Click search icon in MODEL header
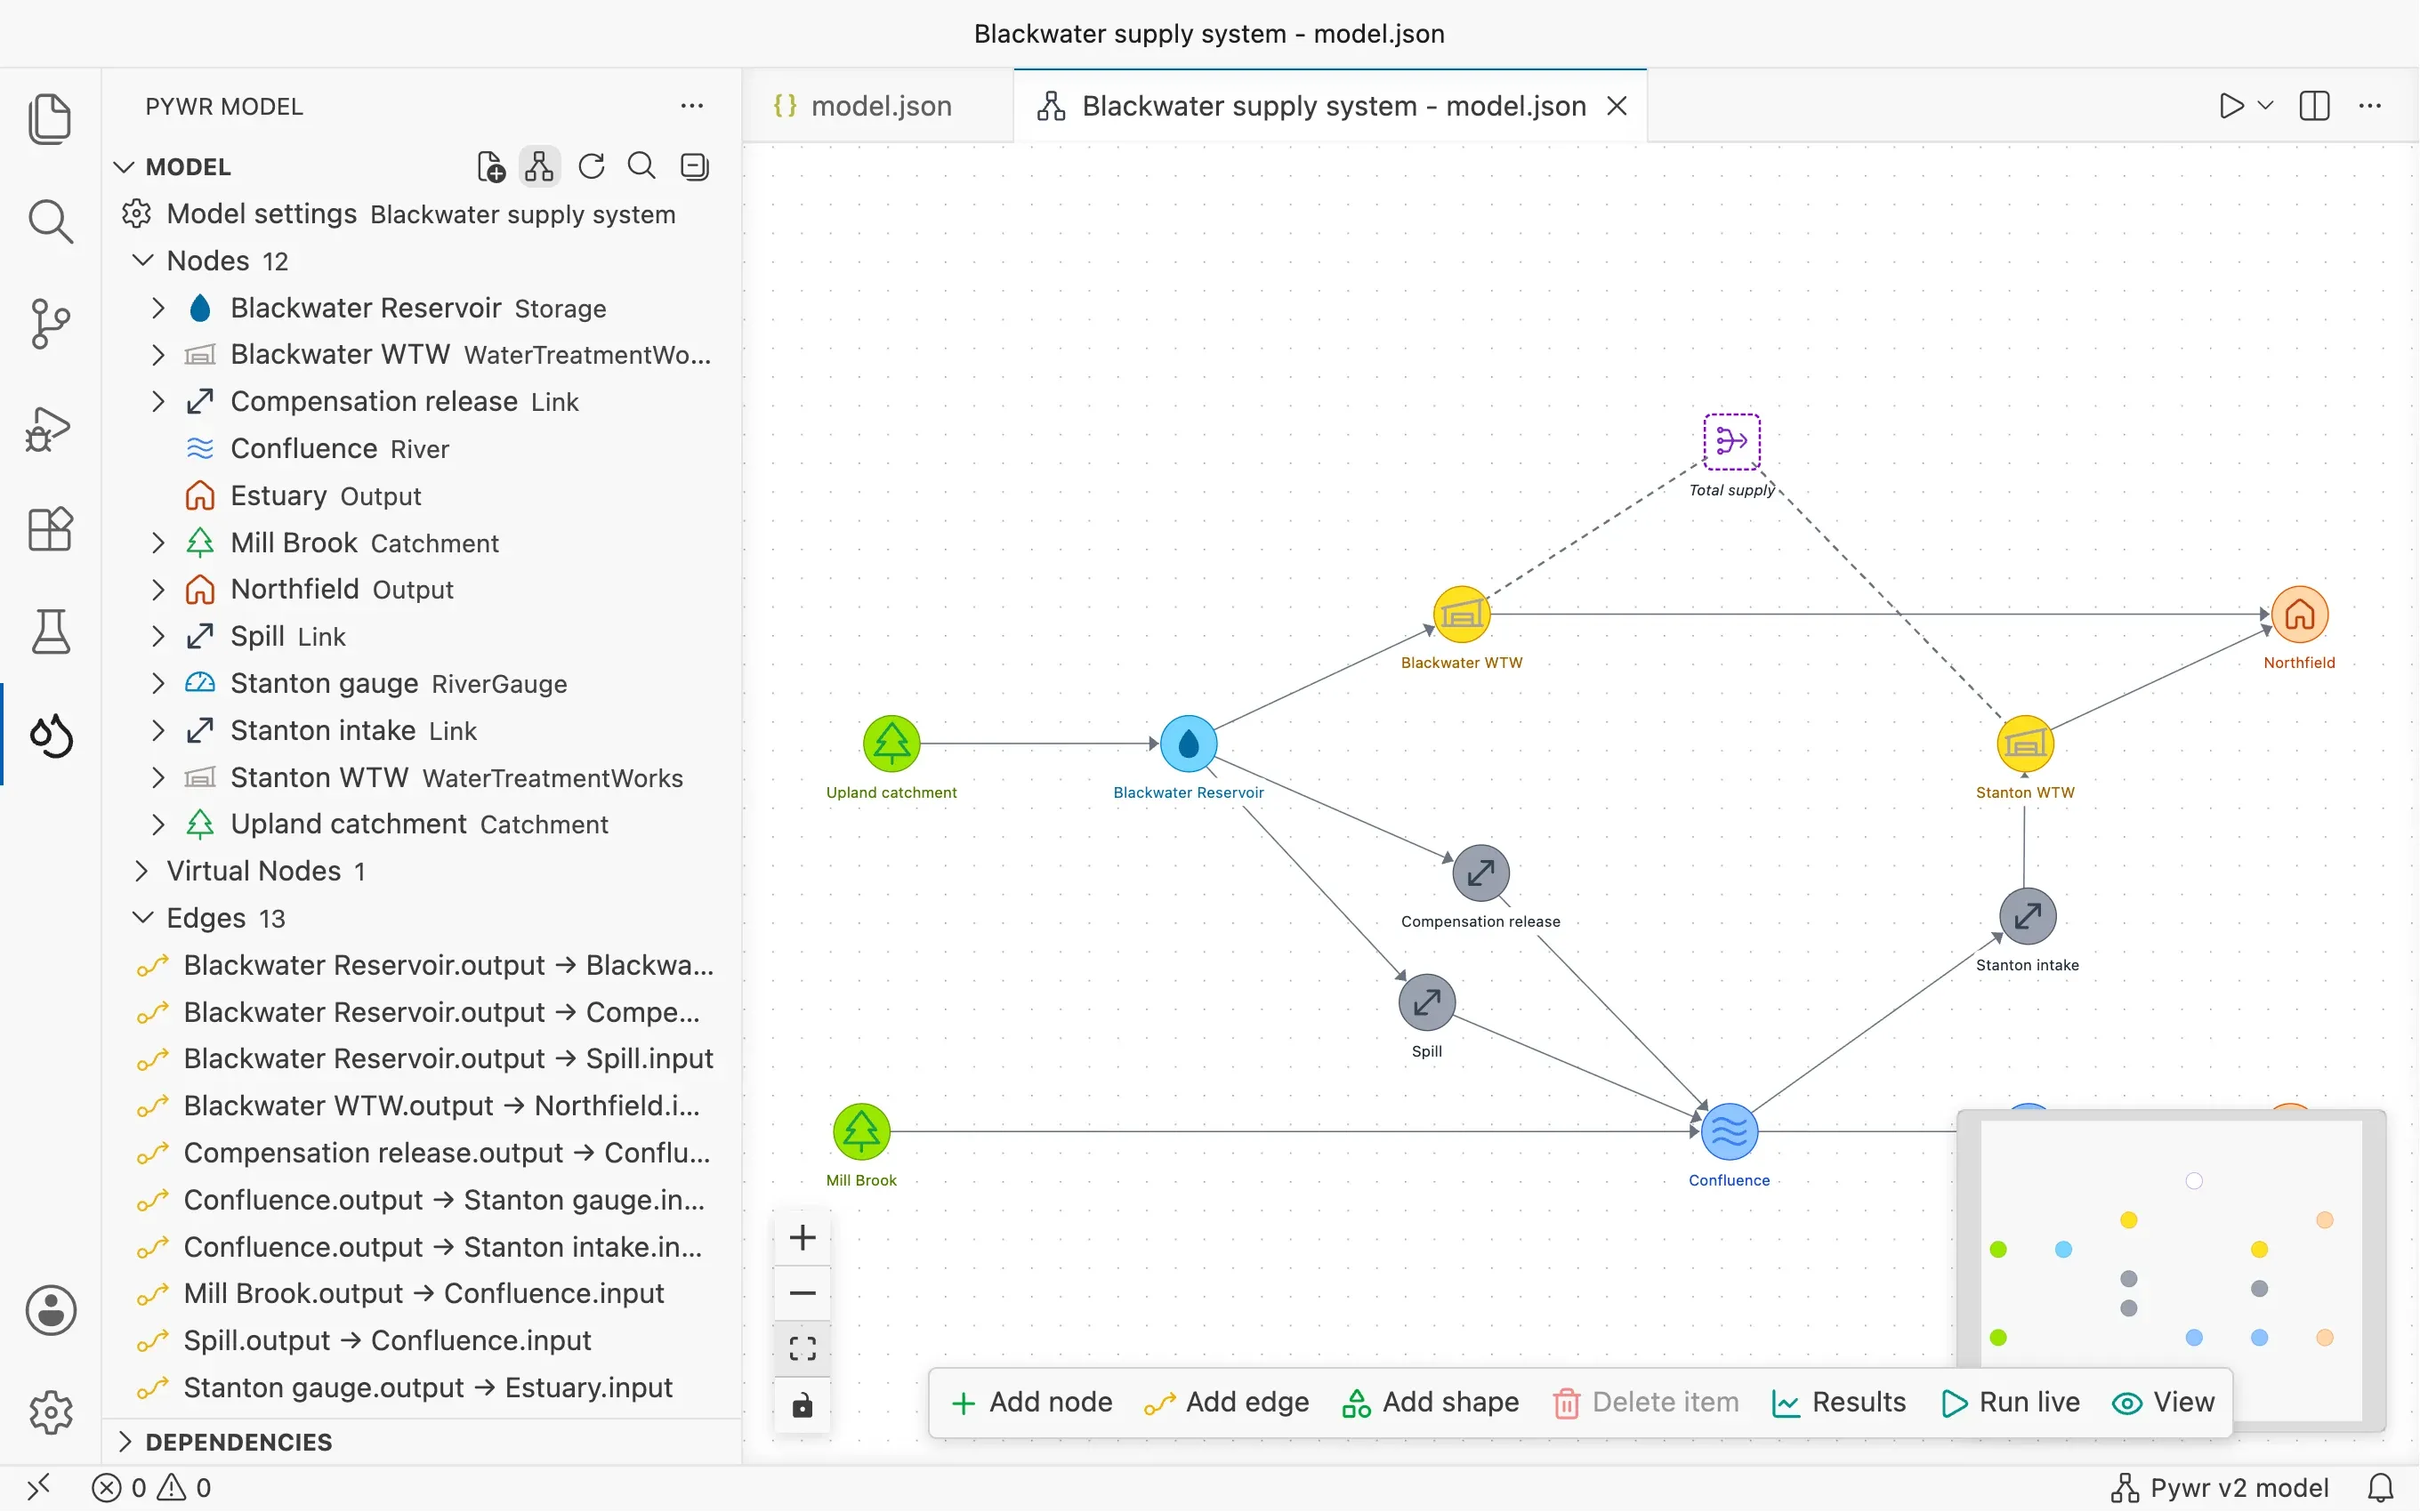2420x1512 pixels. tap(641, 167)
